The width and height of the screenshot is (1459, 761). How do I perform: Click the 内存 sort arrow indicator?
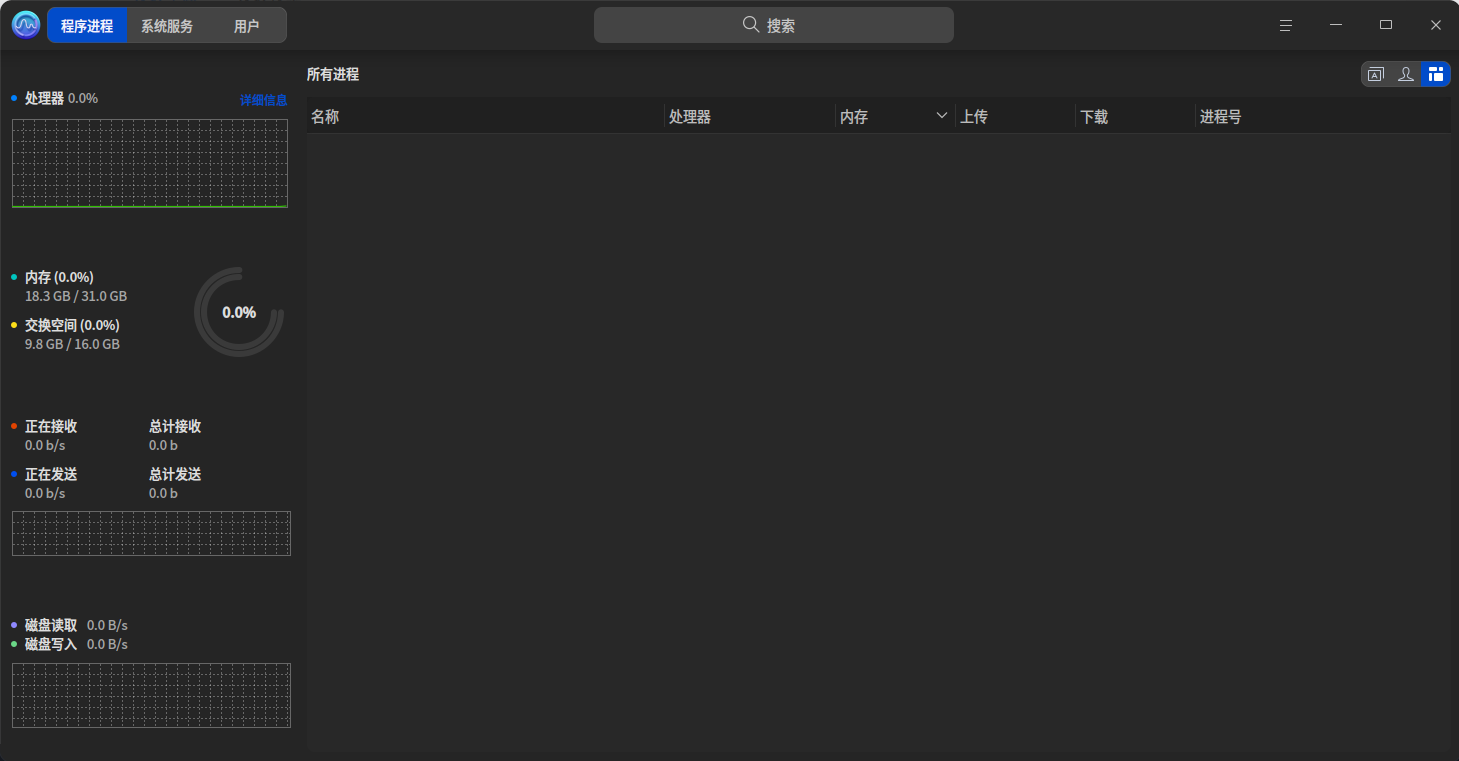pyautogui.click(x=941, y=116)
